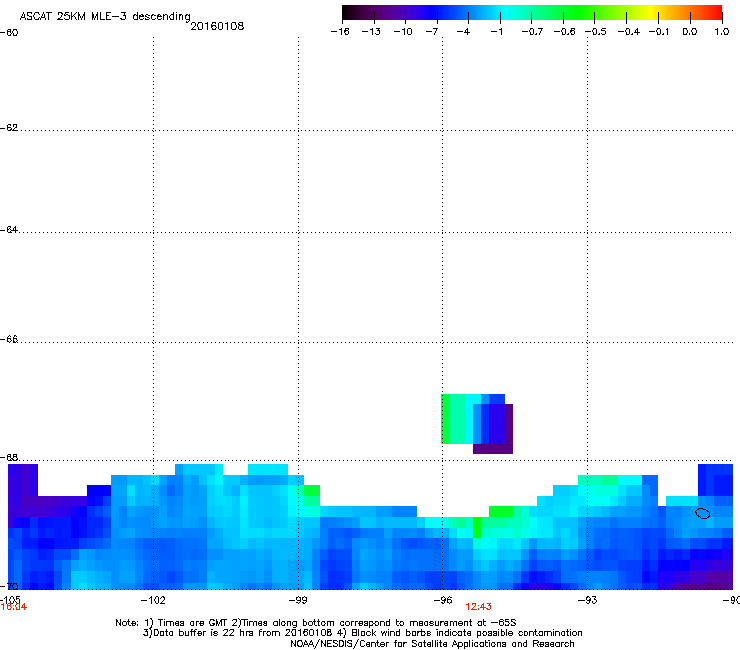Screen dimensions: 740x650
Task: Click the latitude label -70
Action: click(x=9, y=587)
